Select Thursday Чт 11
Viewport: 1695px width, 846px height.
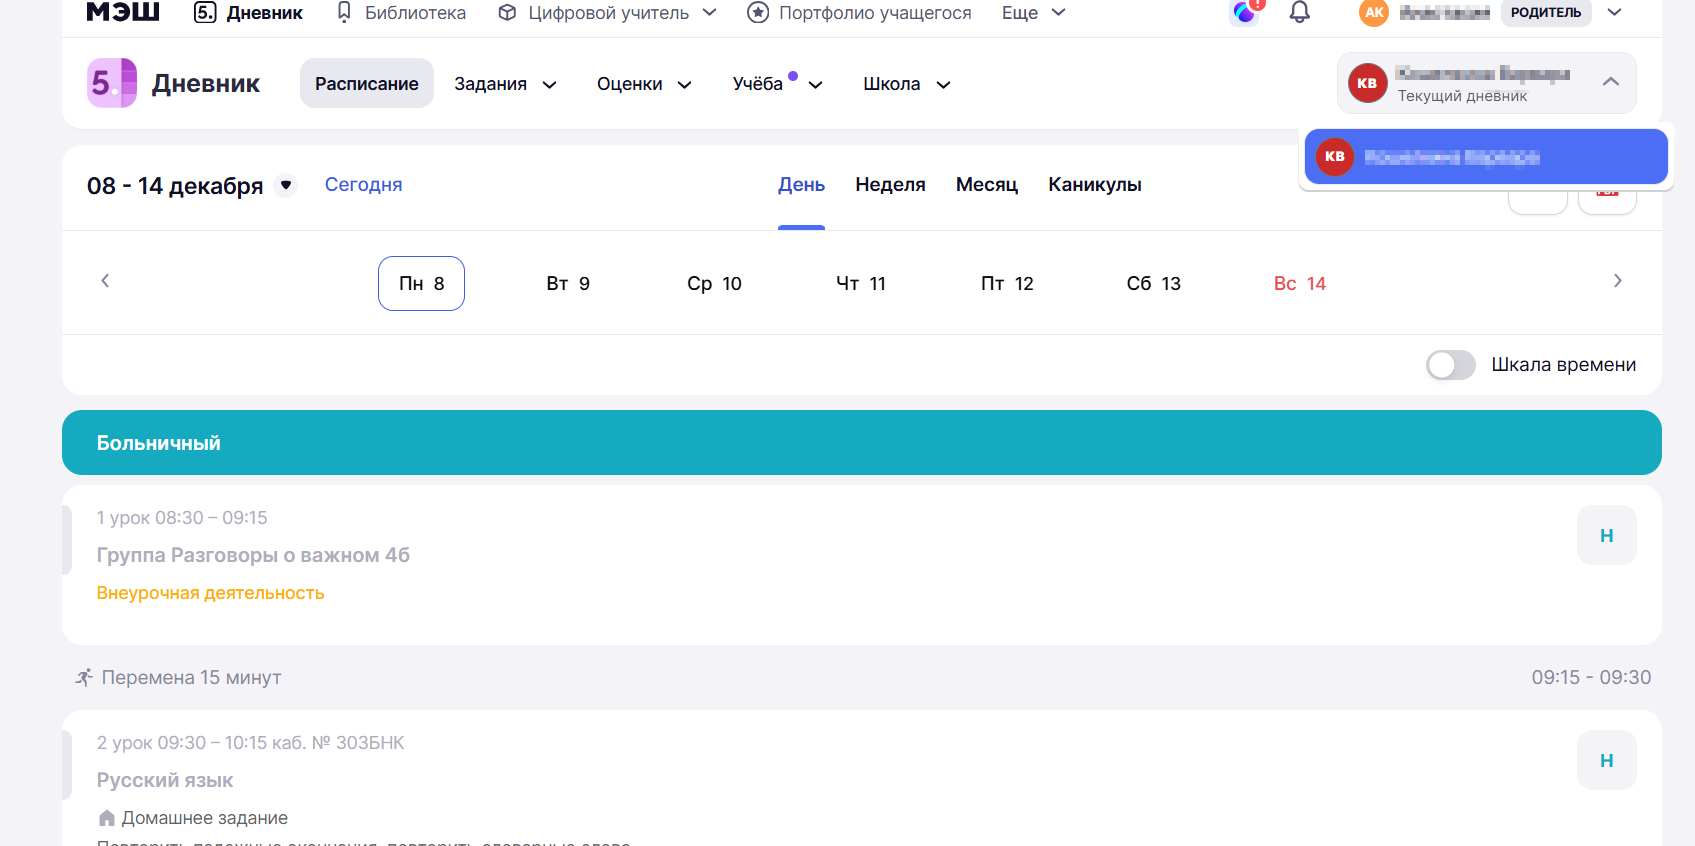[x=861, y=284]
